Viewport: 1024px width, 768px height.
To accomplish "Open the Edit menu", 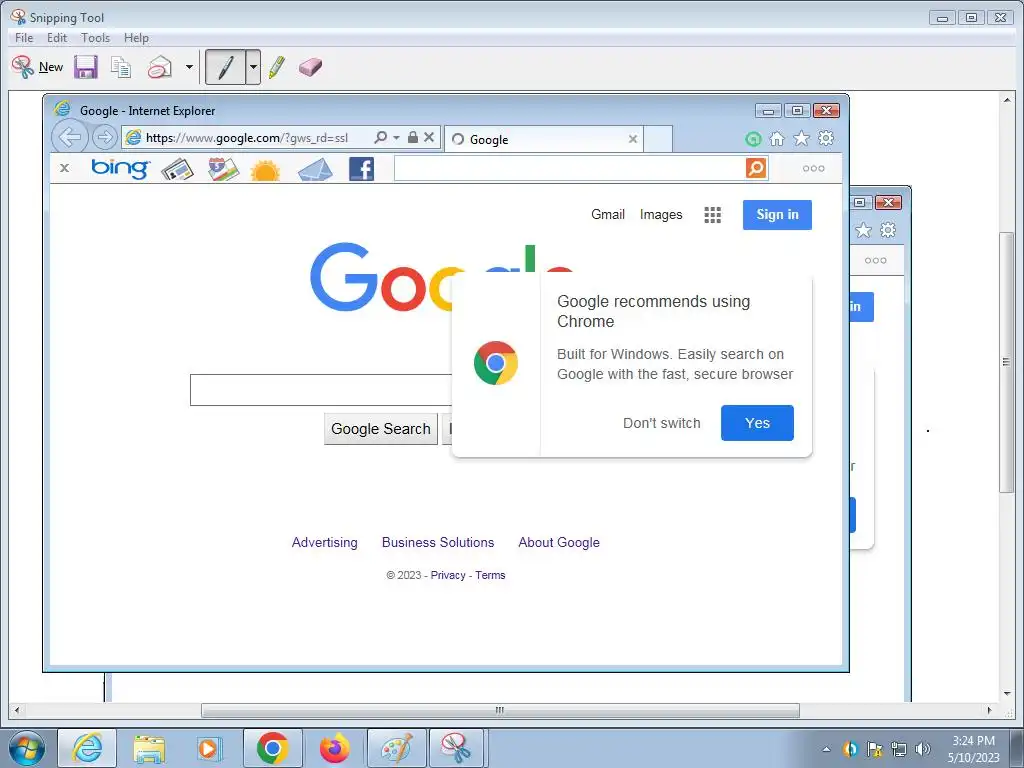I will pyautogui.click(x=57, y=38).
